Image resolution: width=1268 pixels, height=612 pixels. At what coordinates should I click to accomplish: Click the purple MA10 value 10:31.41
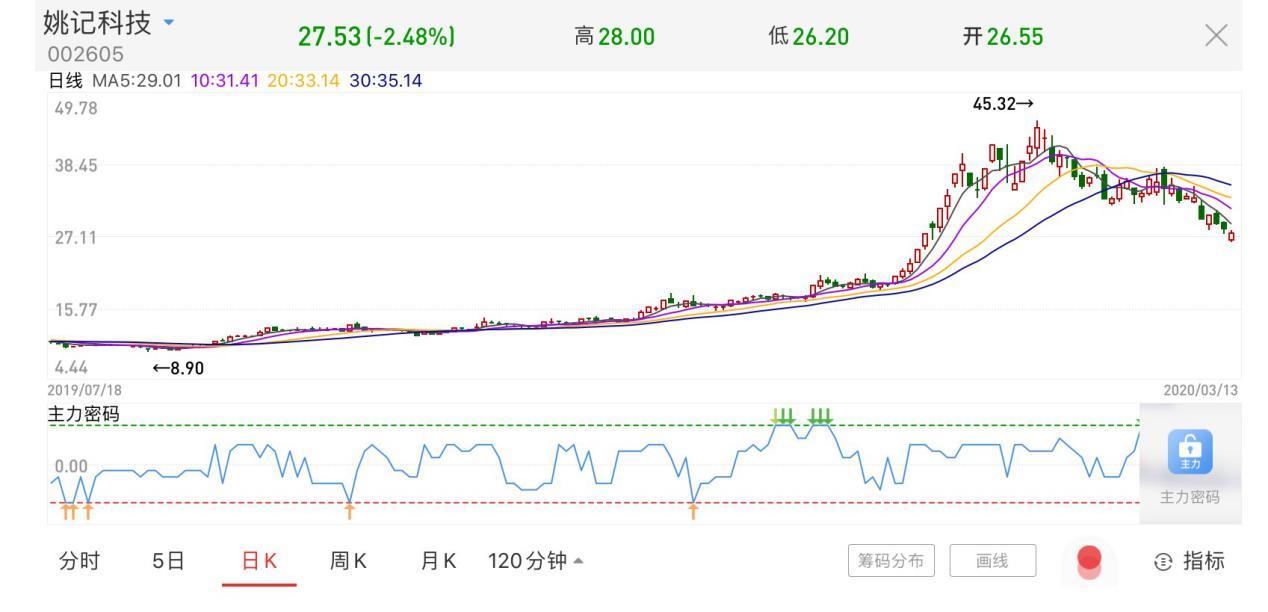[225, 80]
